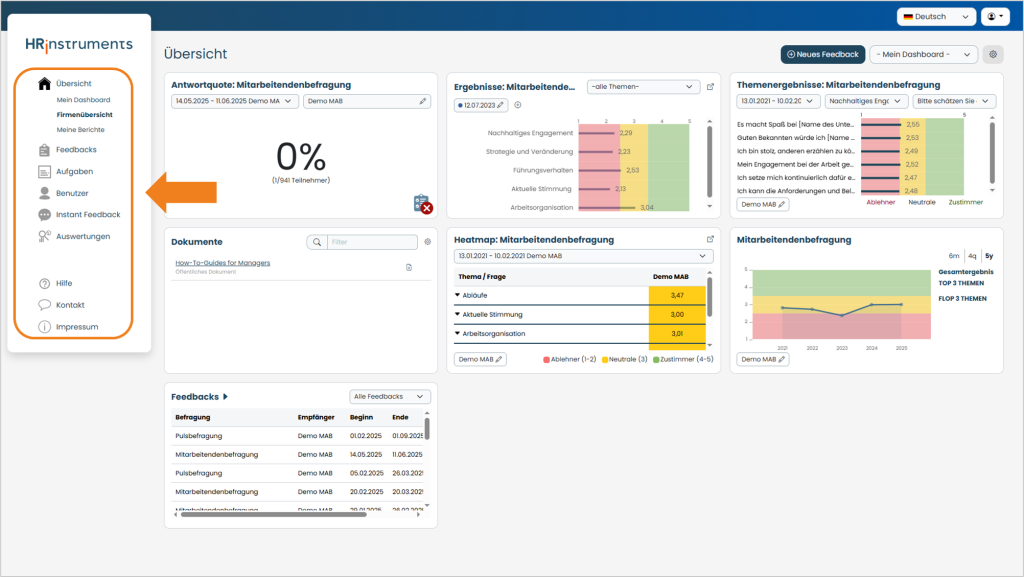Open dashboard settings gear next to Mein Dashboard
1024x577 pixels.
pyautogui.click(x=993, y=54)
